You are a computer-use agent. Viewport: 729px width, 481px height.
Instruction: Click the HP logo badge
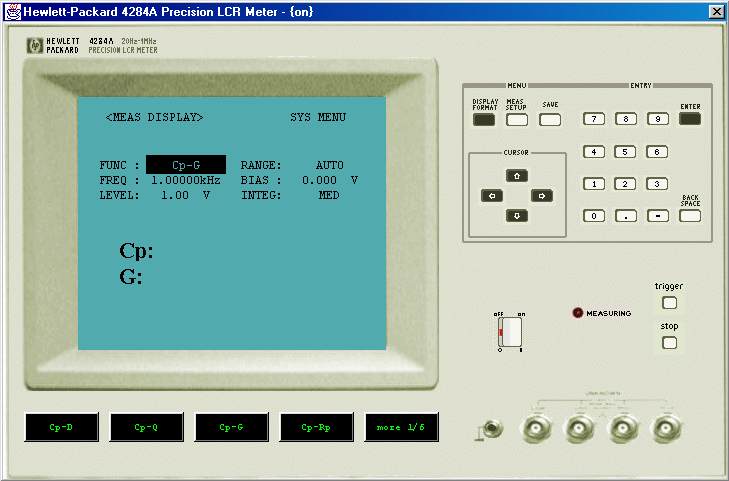[35, 46]
